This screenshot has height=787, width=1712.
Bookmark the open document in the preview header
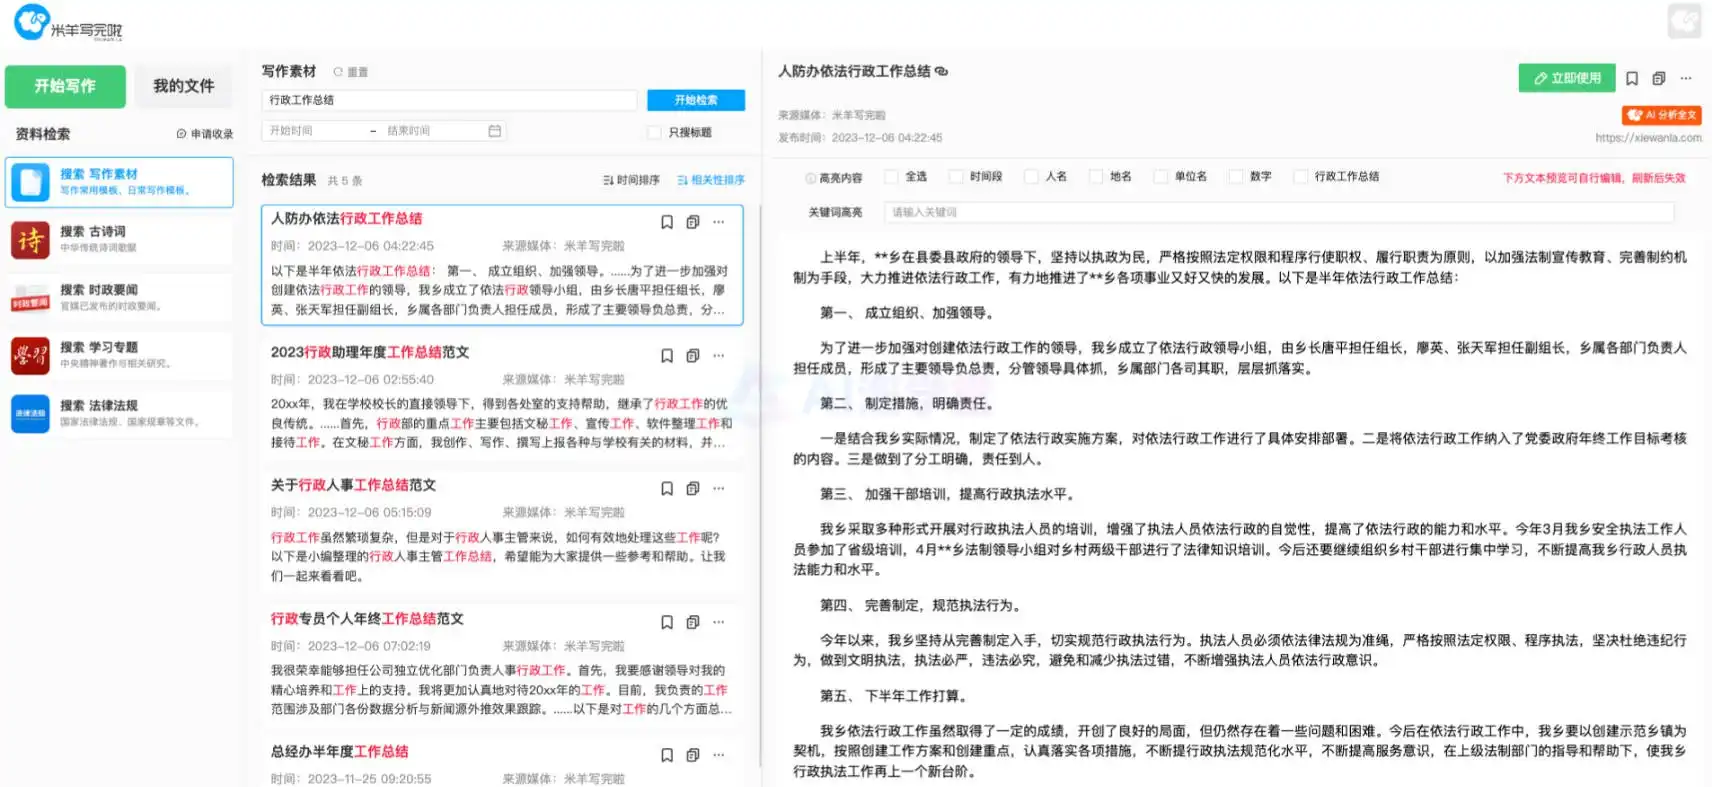coord(1632,78)
